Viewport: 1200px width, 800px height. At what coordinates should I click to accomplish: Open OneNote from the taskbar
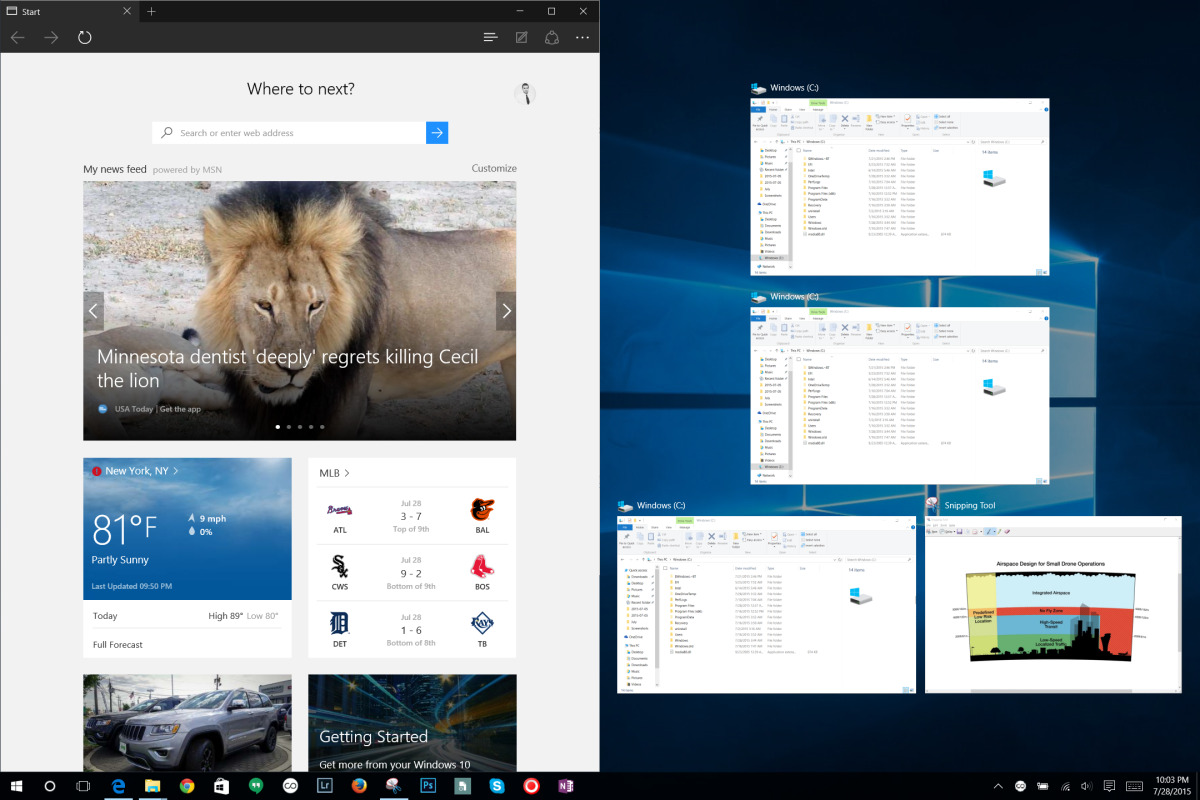(566, 786)
